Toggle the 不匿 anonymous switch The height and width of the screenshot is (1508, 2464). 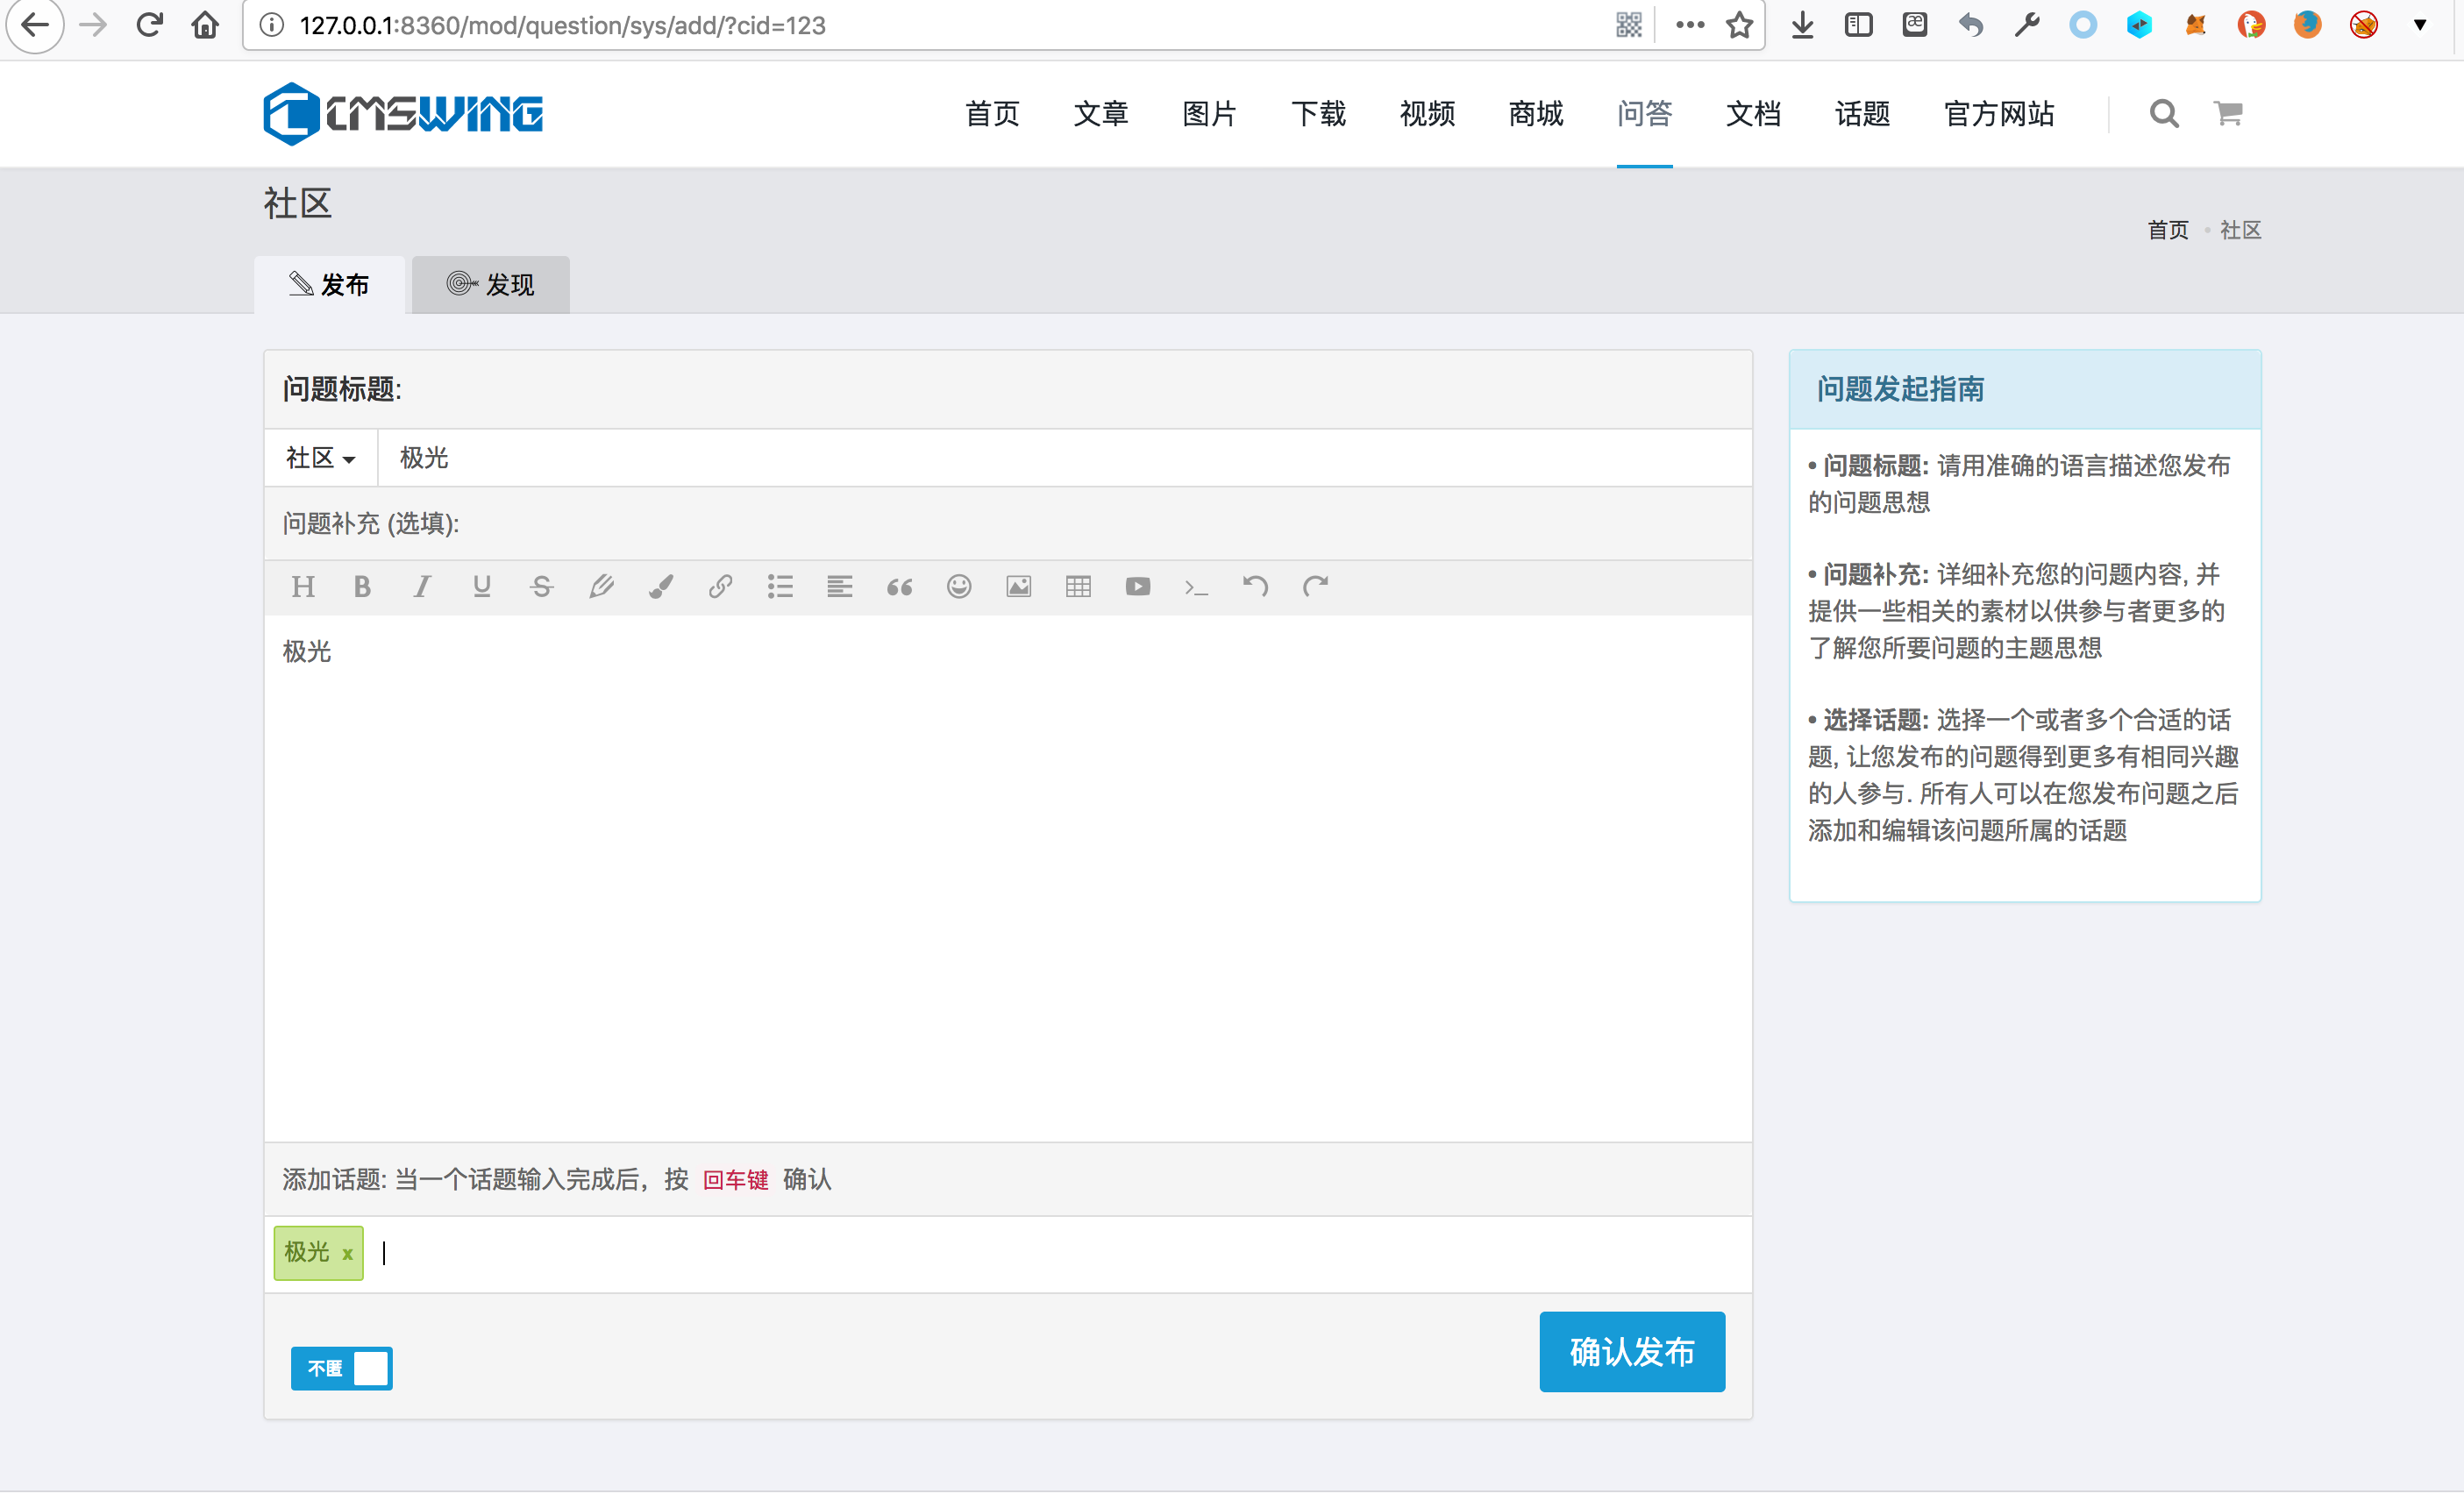click(x=341, y=1368)
